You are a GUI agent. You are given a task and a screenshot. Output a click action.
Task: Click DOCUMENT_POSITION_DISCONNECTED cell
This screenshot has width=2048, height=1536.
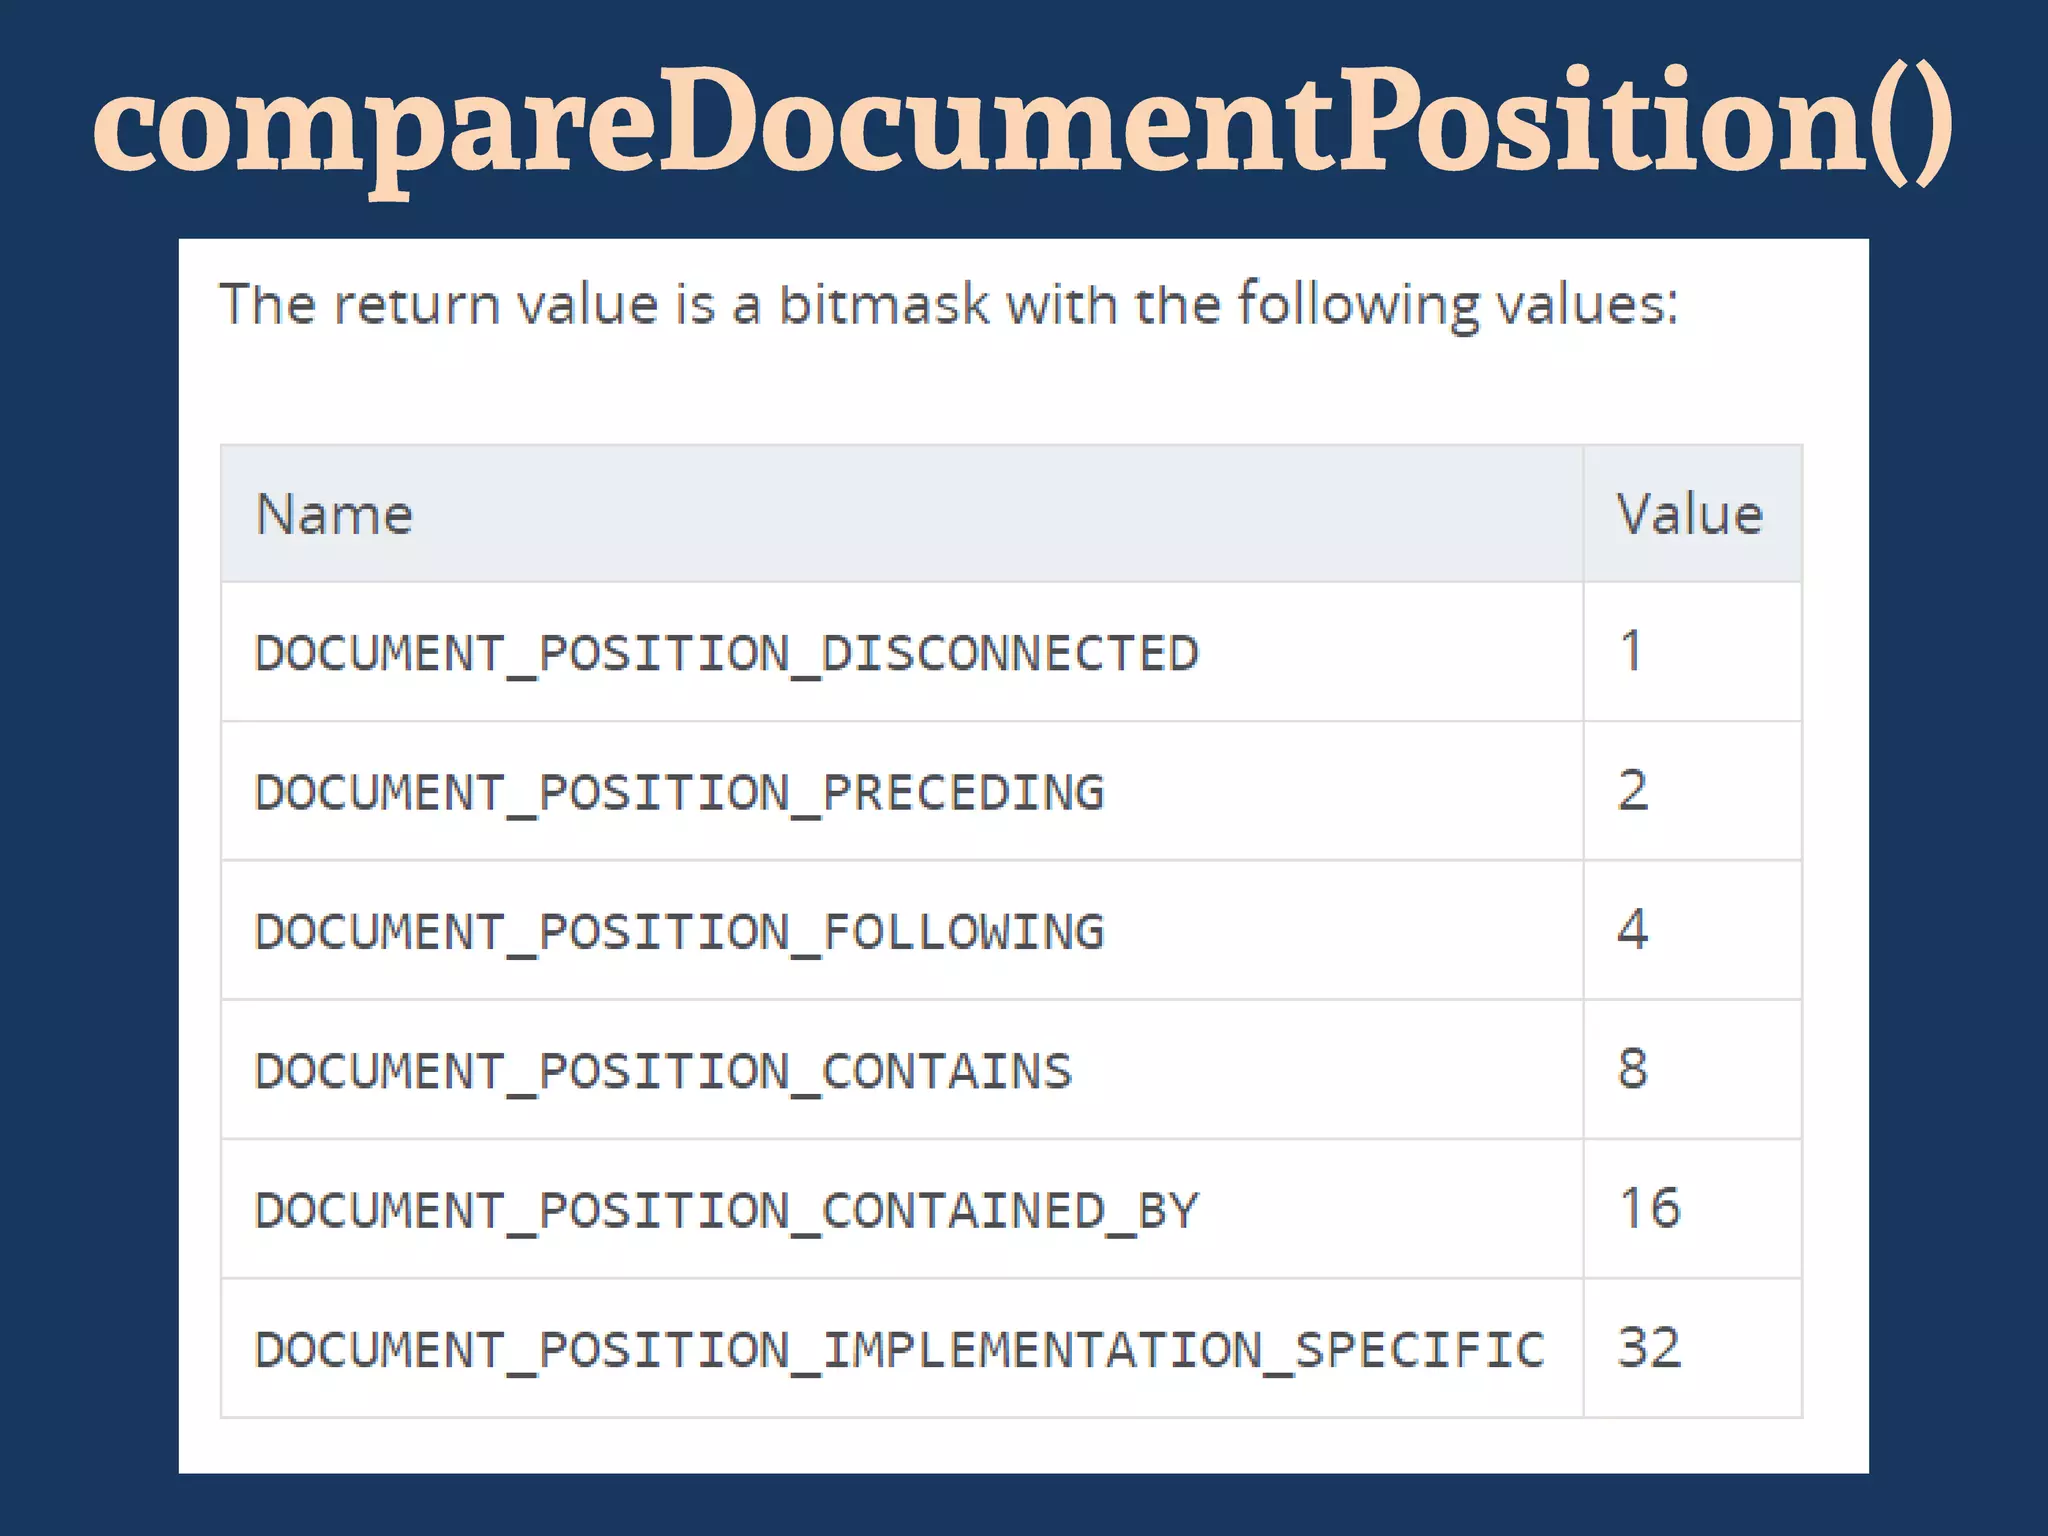727,653
